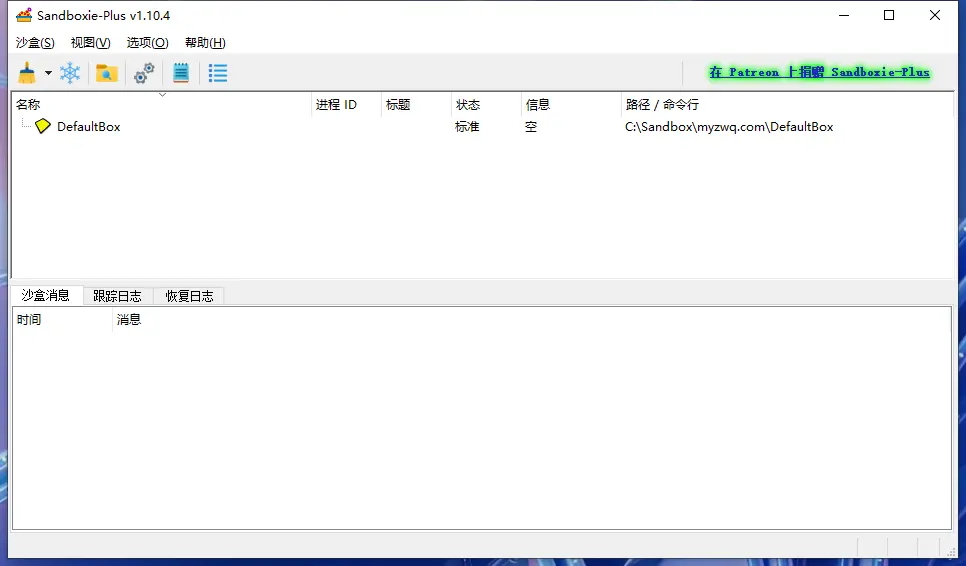Screen dimensions: 966x566
Task: Open settings via the gears toolbar icon
Action: coord(144,73)
